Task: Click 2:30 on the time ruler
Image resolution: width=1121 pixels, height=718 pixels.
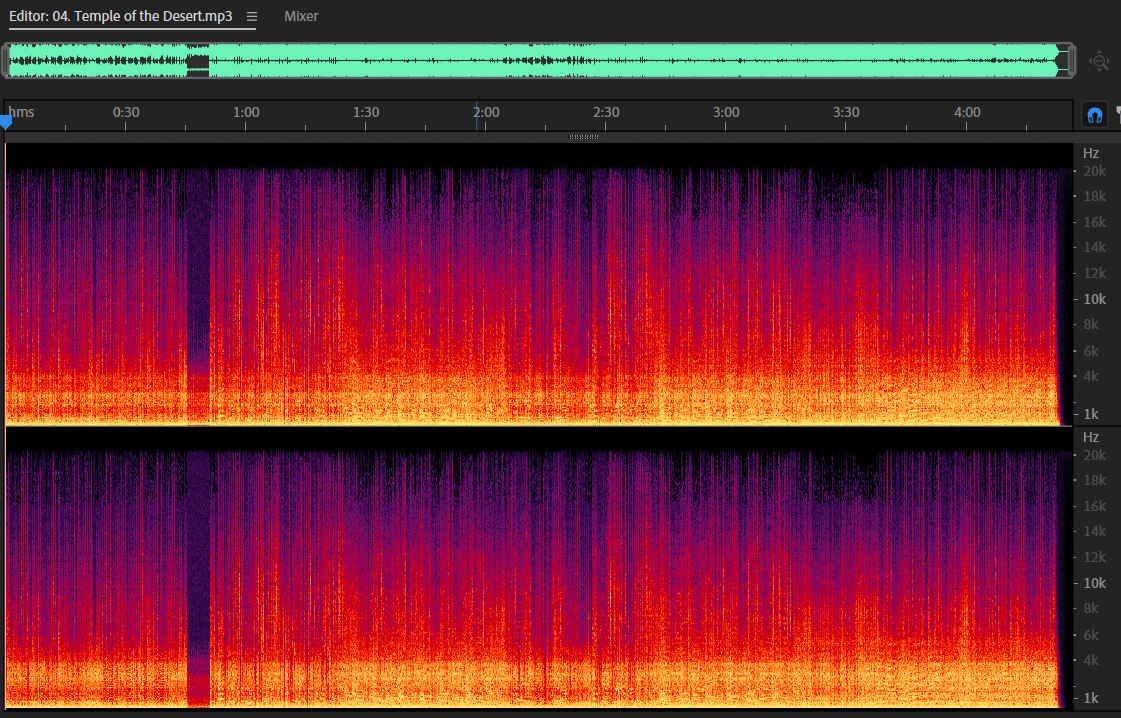Action: [x=606, y=112]
